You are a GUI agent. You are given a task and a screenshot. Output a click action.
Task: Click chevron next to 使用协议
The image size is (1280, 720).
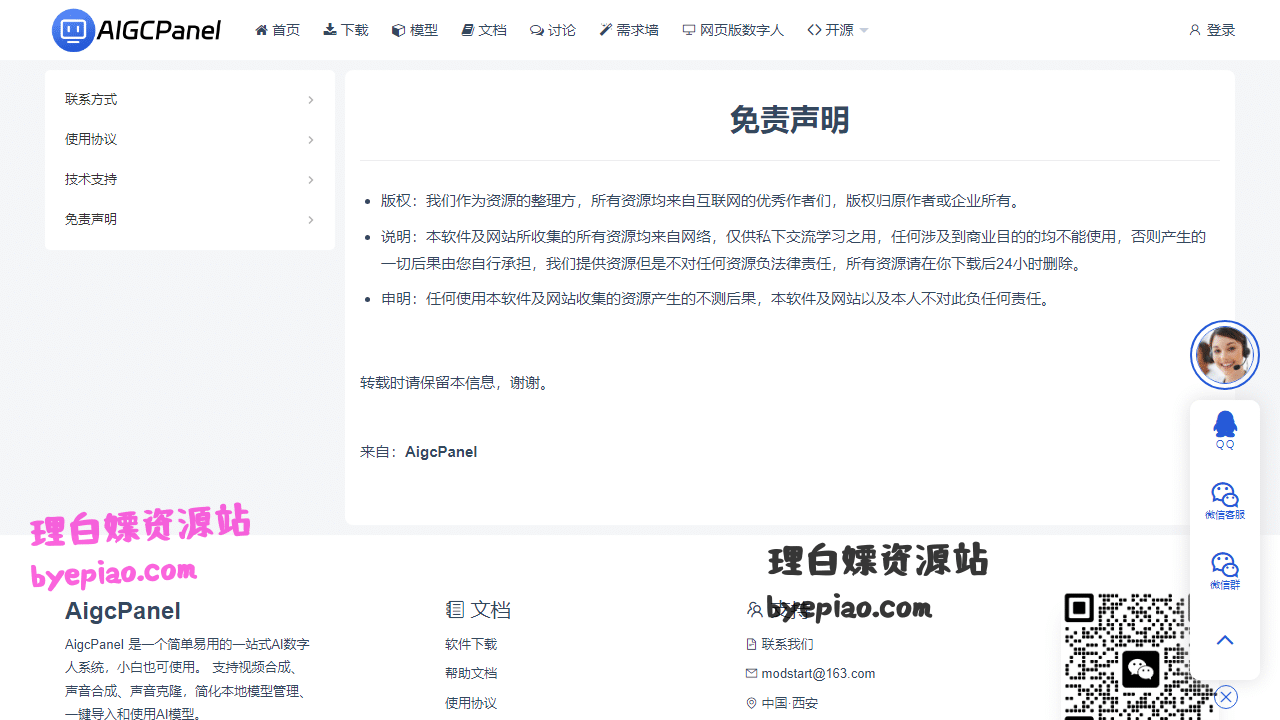click(x=311, y=140)
